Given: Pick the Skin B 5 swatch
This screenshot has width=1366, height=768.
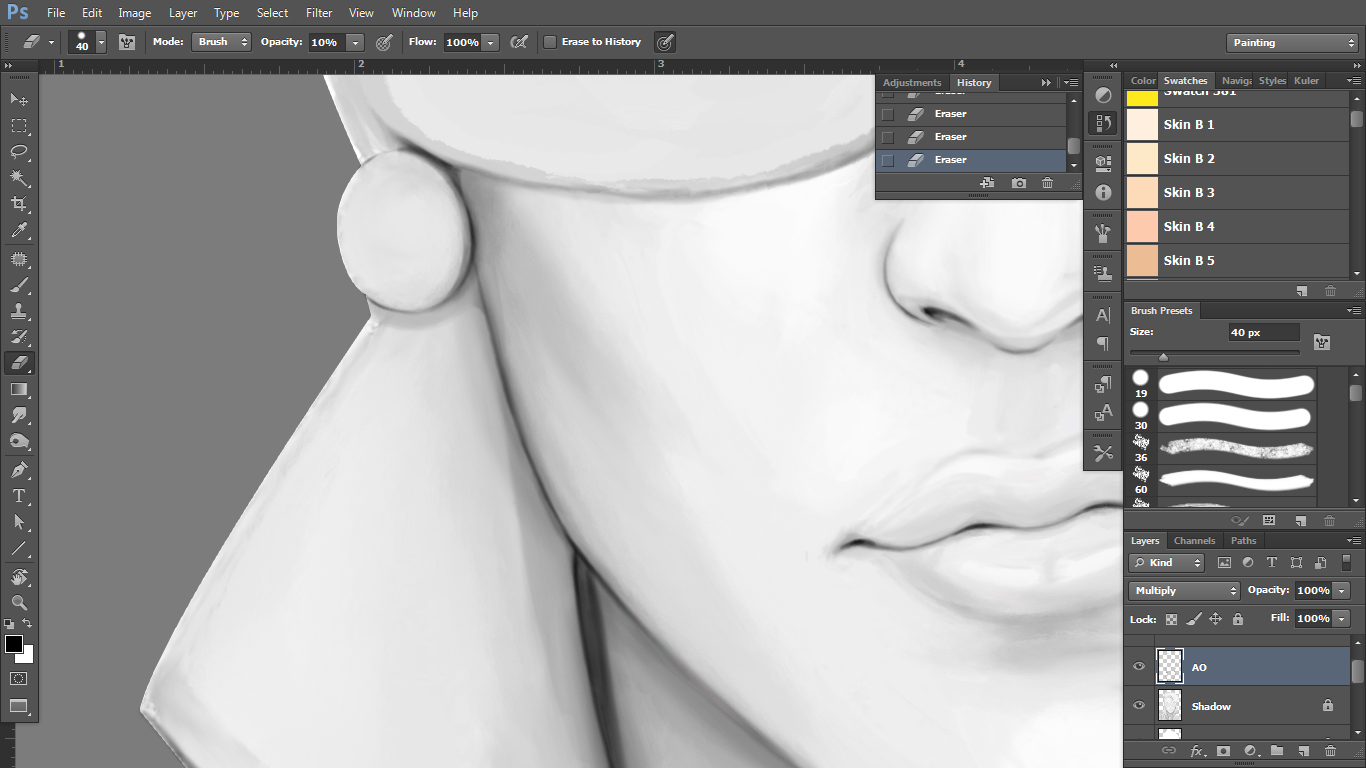Looking at the screenshot, I should (x=1237, y=261).
